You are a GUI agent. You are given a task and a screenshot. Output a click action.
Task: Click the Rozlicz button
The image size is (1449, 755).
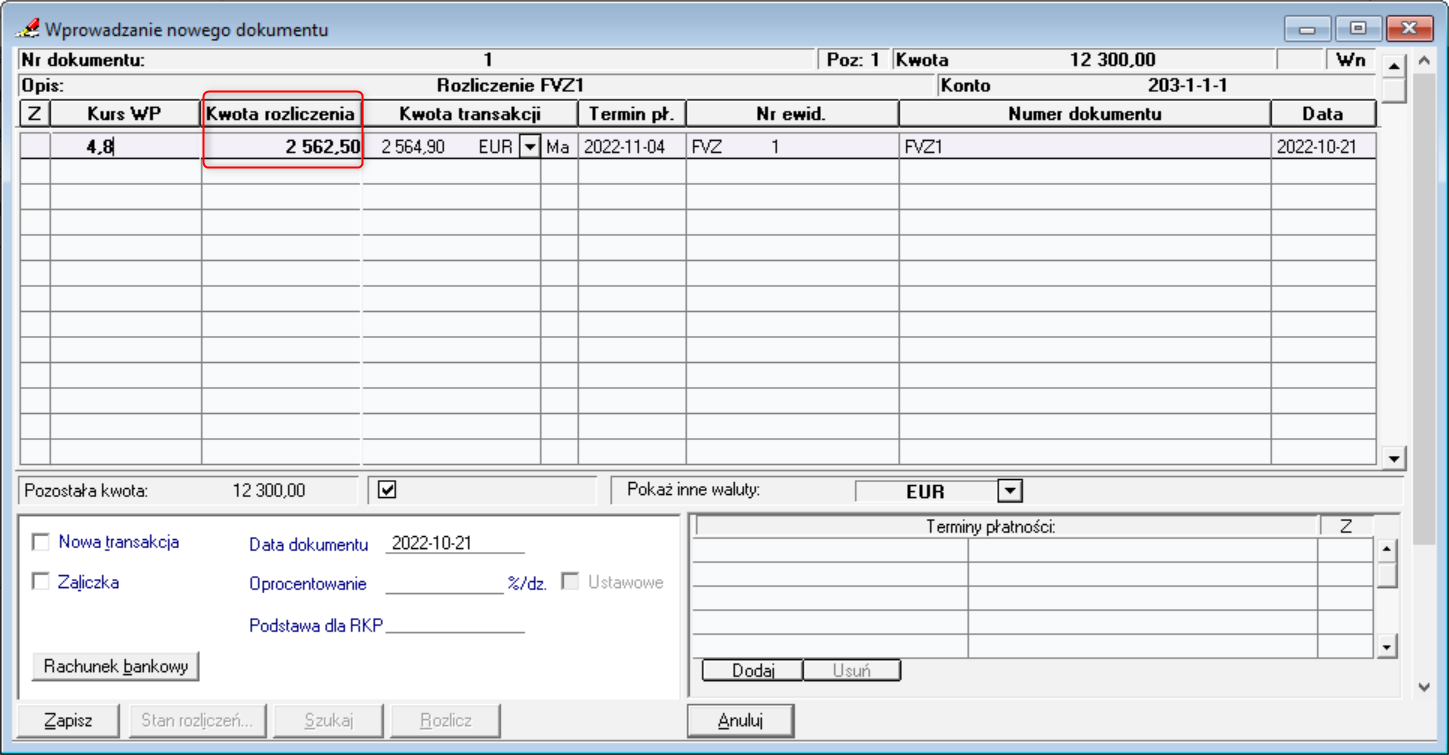tap(446, 720)
